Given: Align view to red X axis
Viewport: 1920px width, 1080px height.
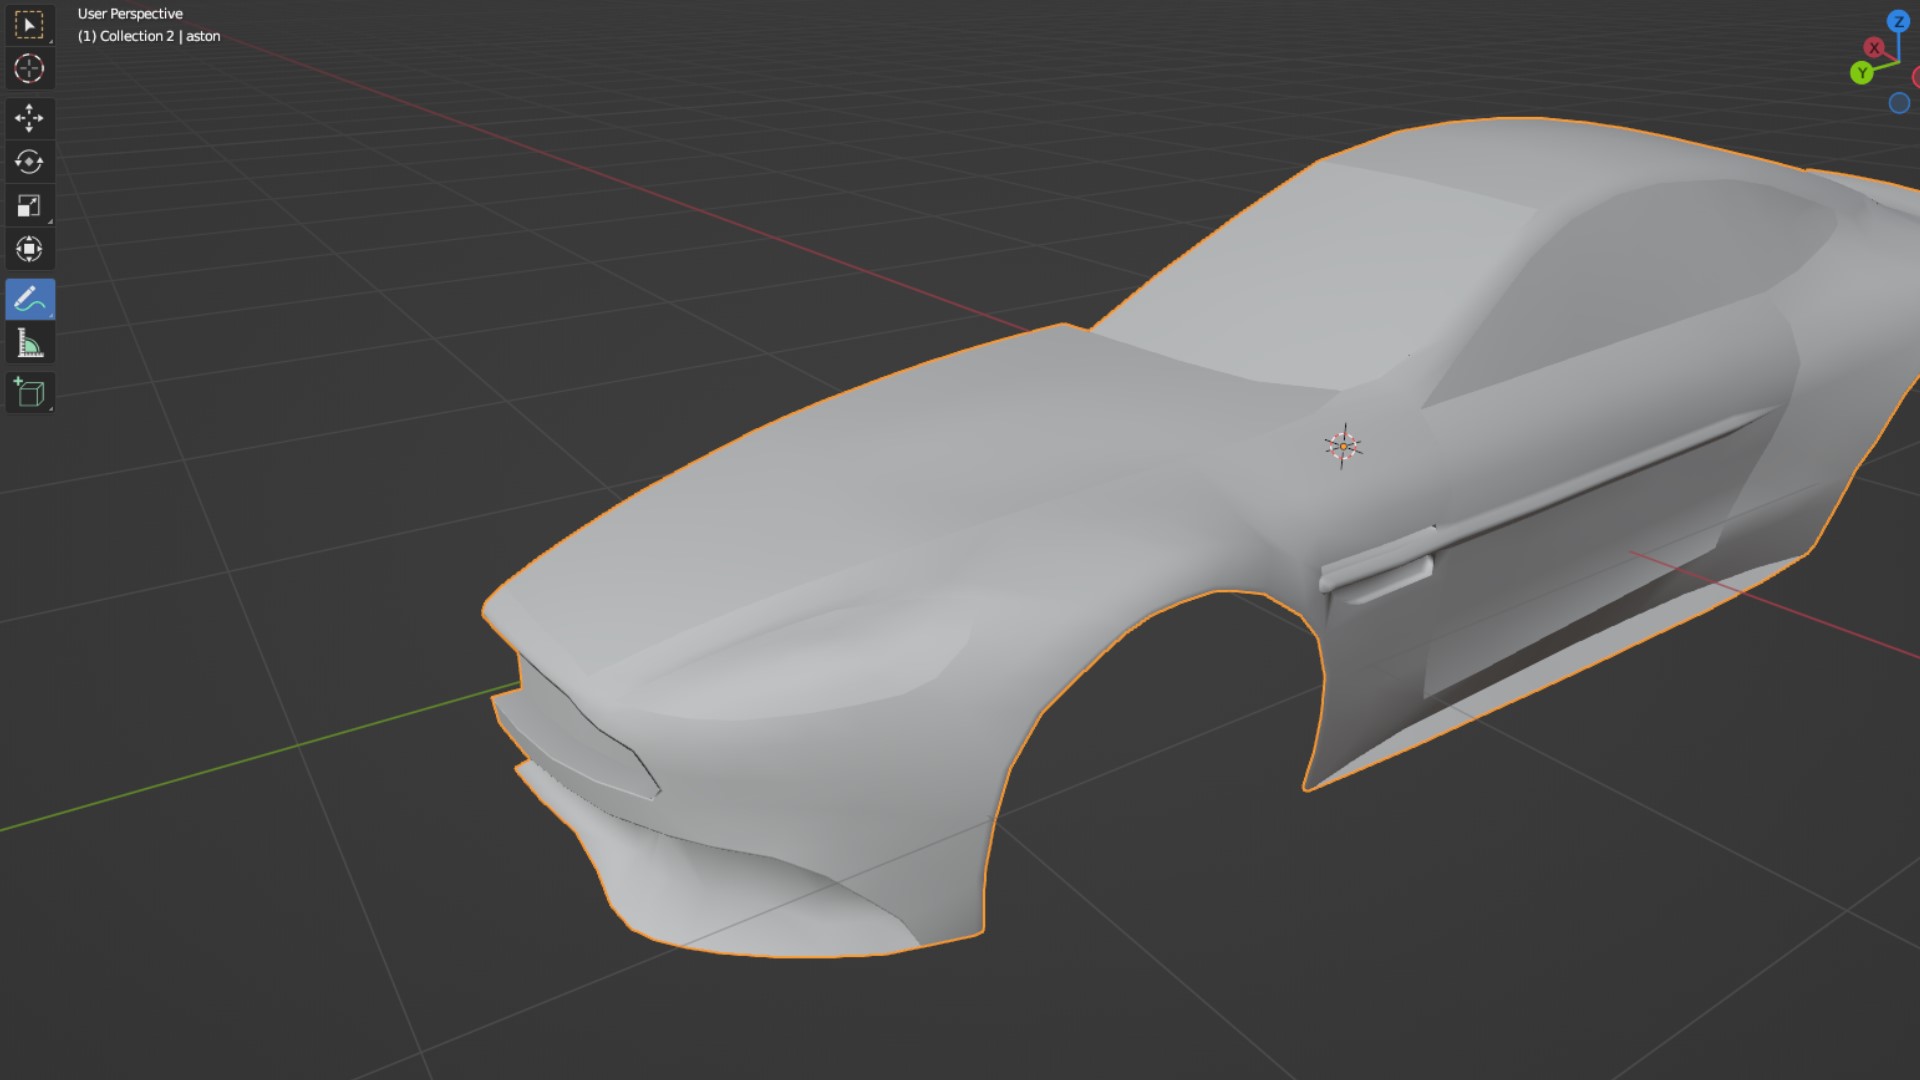Looking at the screenshot, I should [1874, 47].
